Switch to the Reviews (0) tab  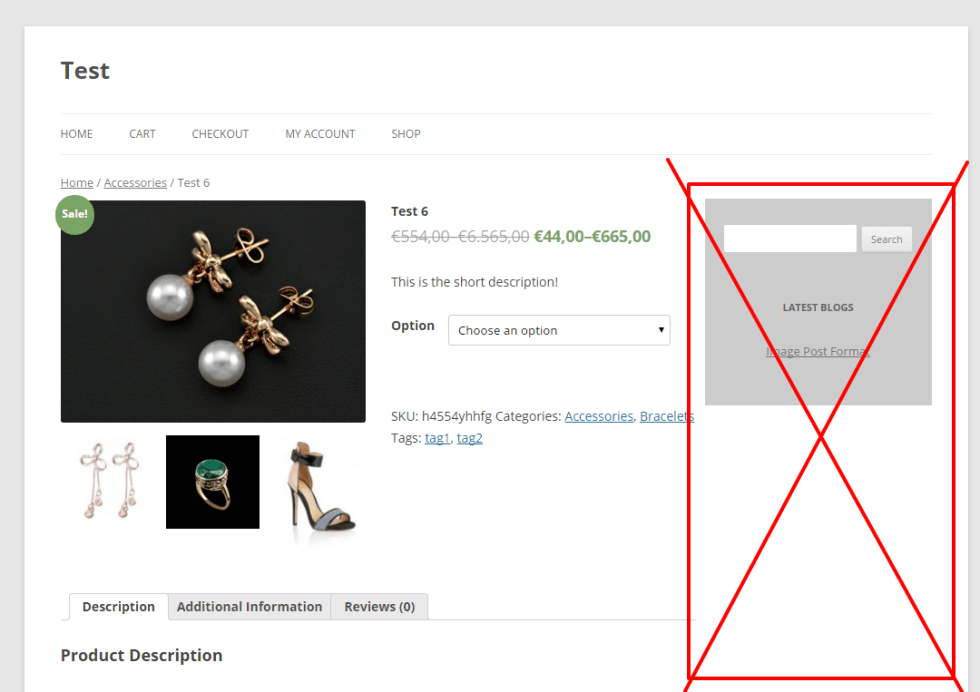click(x=379, y=606)
